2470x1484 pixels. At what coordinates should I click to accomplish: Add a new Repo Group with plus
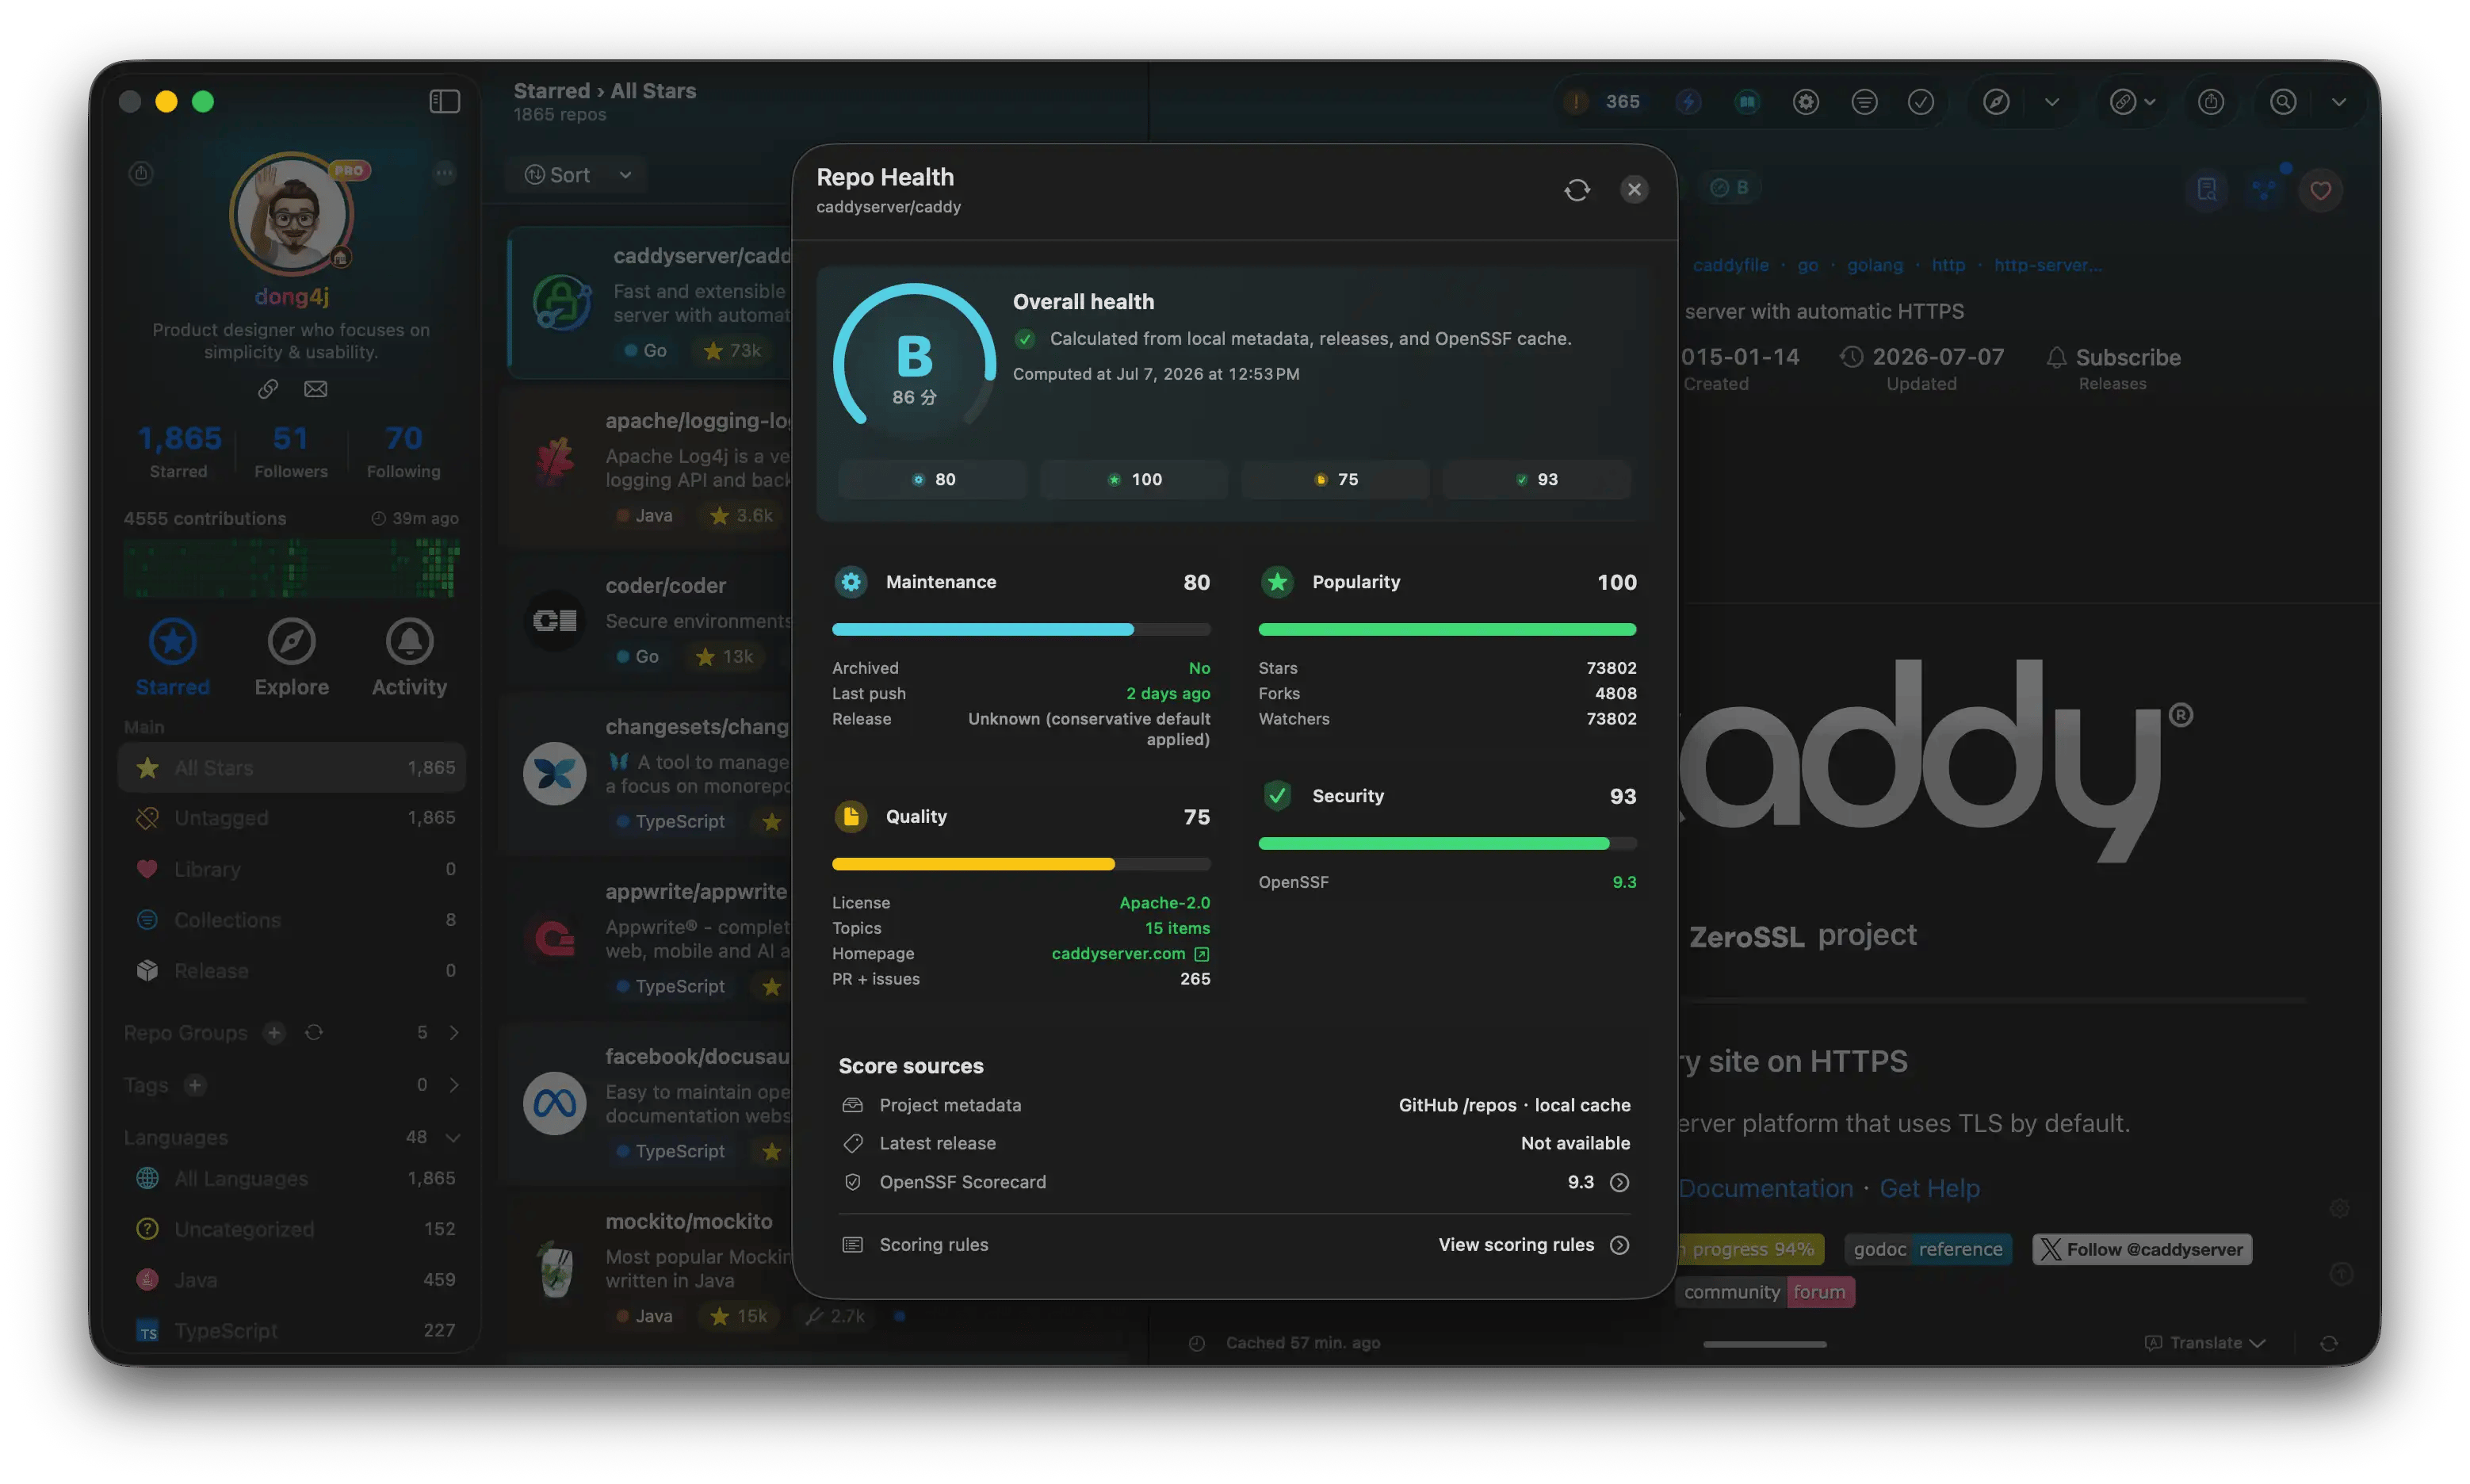pyautogui.click(x=274, y=1032)
